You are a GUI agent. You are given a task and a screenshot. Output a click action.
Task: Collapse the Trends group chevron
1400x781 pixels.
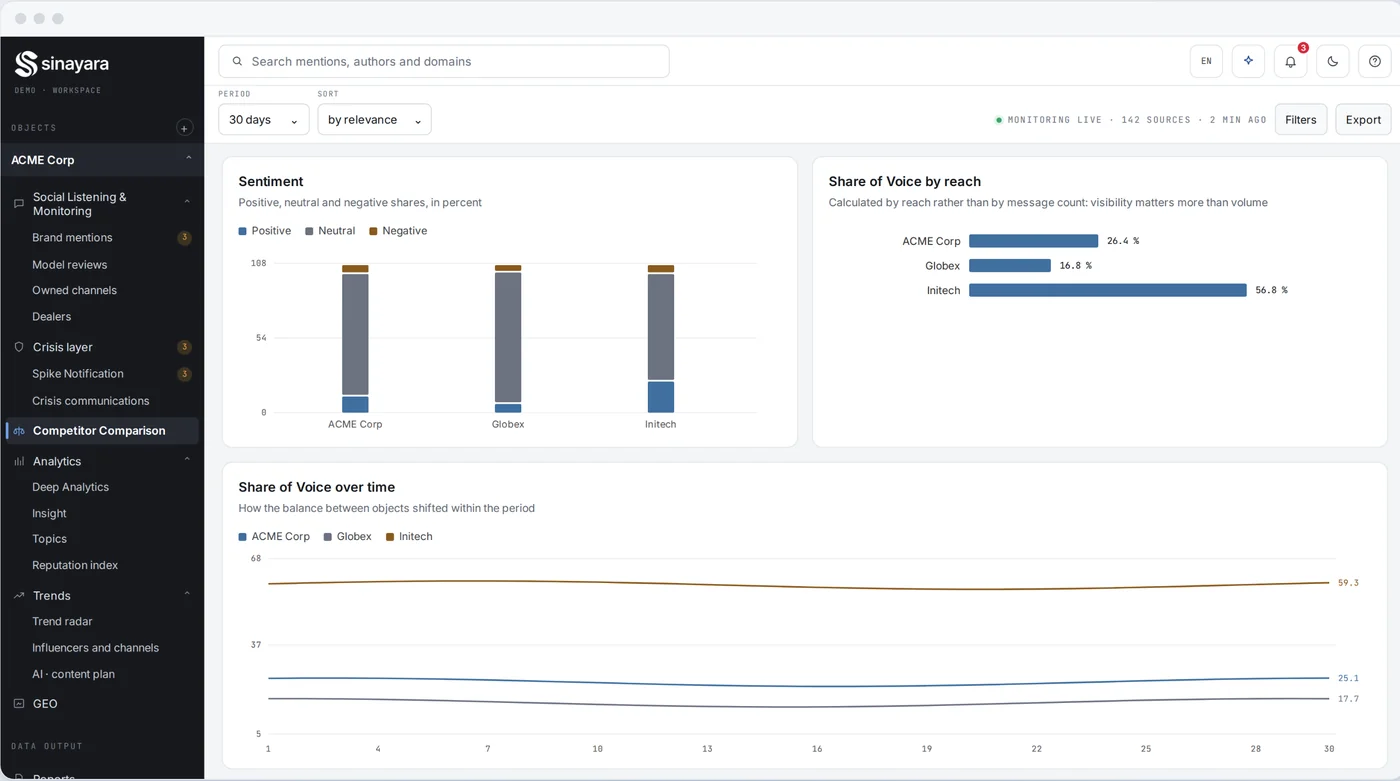click(x=187, y=594)
